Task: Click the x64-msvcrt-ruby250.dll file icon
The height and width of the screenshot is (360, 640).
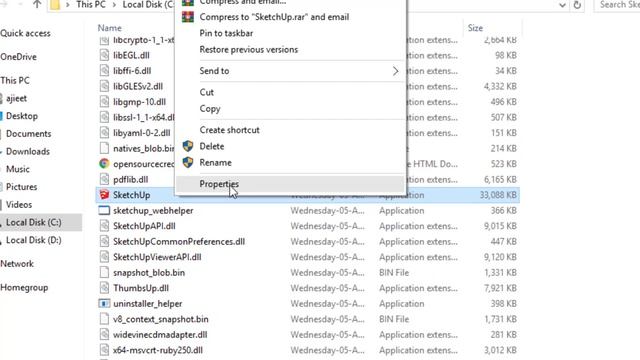Action: tap(104, 350)
